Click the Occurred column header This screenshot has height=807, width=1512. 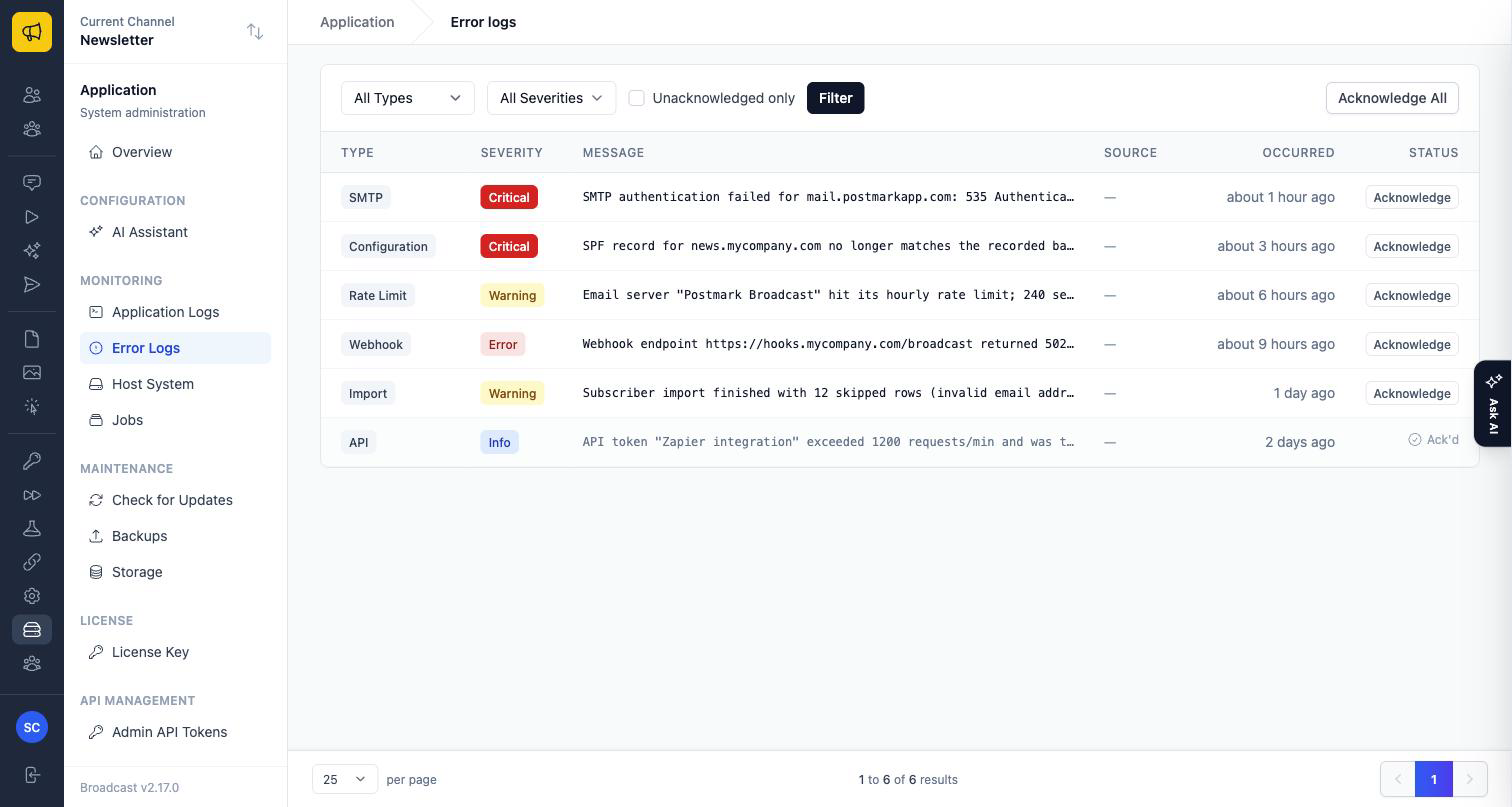1298,153
